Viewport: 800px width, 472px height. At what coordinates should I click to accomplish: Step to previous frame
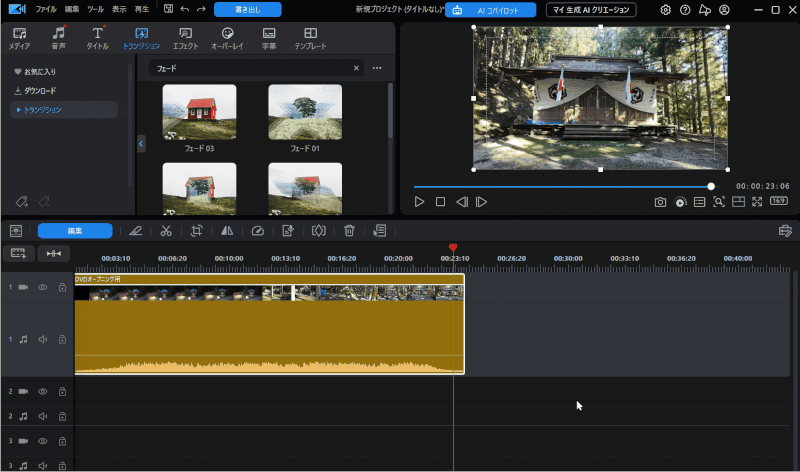pos(462,202)
